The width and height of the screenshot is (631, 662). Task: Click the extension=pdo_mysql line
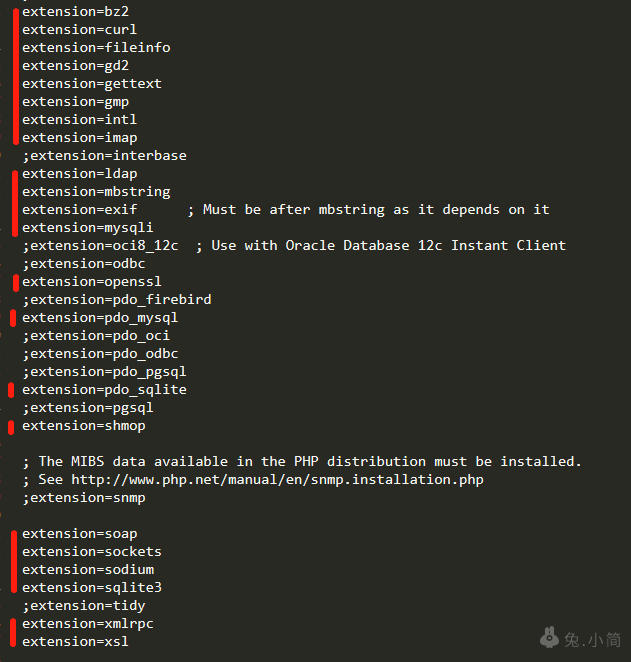100,317
